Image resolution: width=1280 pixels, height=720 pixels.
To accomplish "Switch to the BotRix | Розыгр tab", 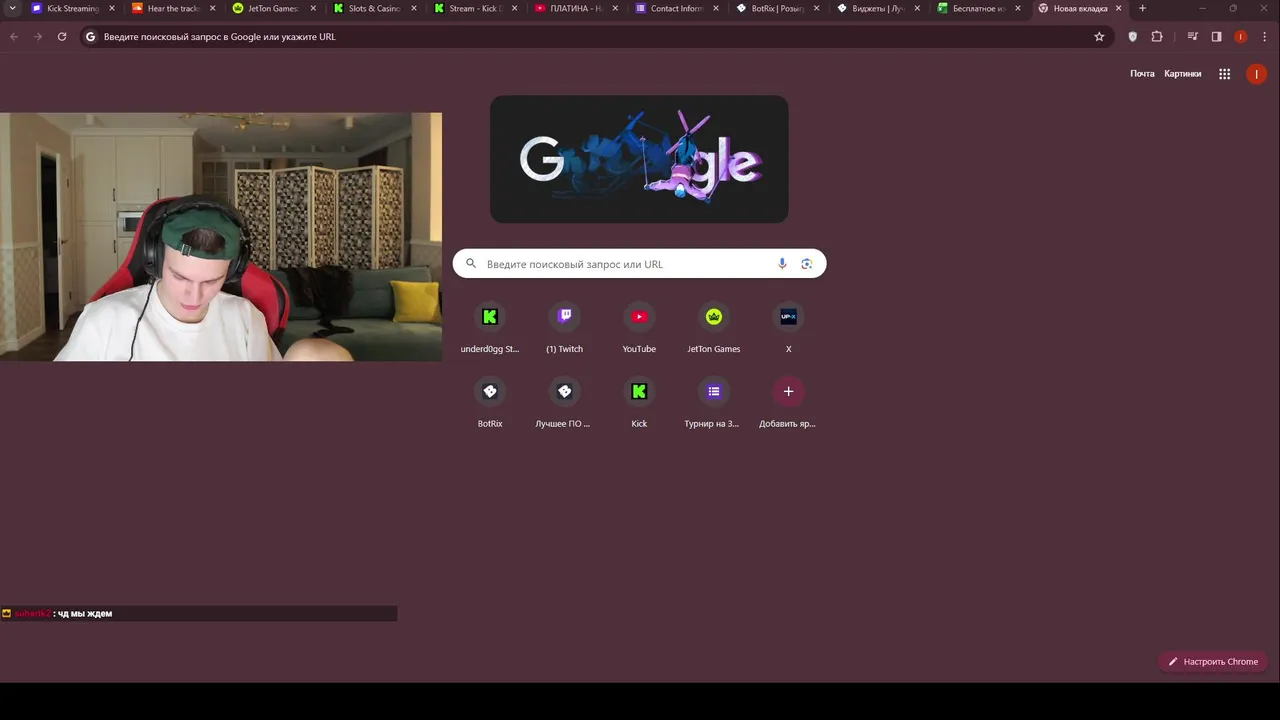I will pyautogui.click(x=778, y=8).
